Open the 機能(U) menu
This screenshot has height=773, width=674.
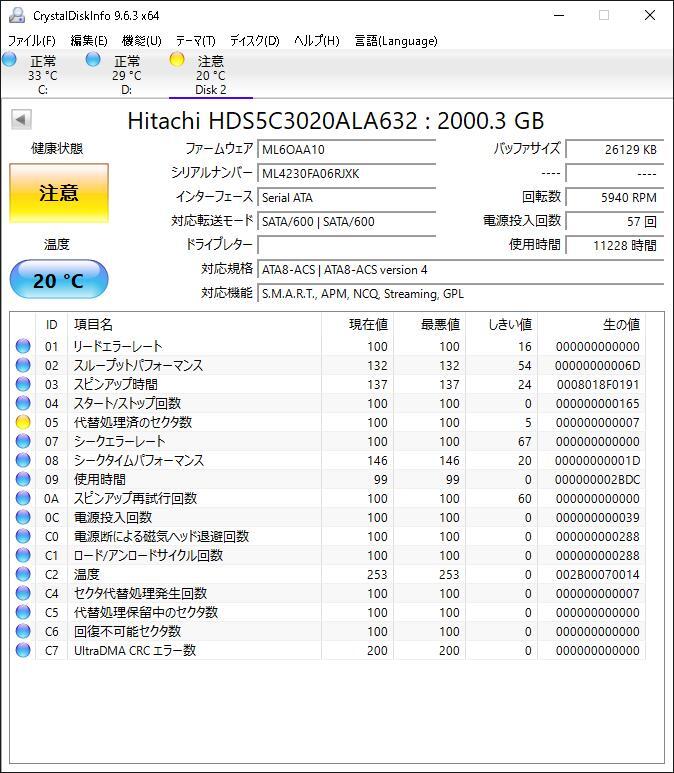pyautogui.click(x=142, y=40)
